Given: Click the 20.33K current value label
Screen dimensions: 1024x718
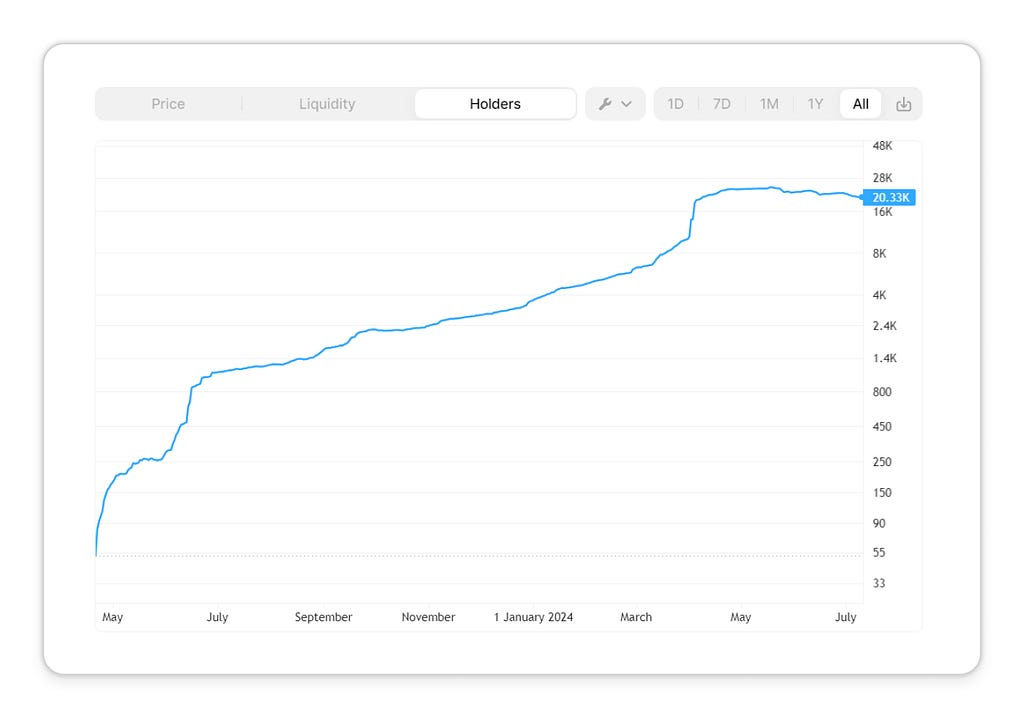Looking at the screenshot, I should click(889, 197).
